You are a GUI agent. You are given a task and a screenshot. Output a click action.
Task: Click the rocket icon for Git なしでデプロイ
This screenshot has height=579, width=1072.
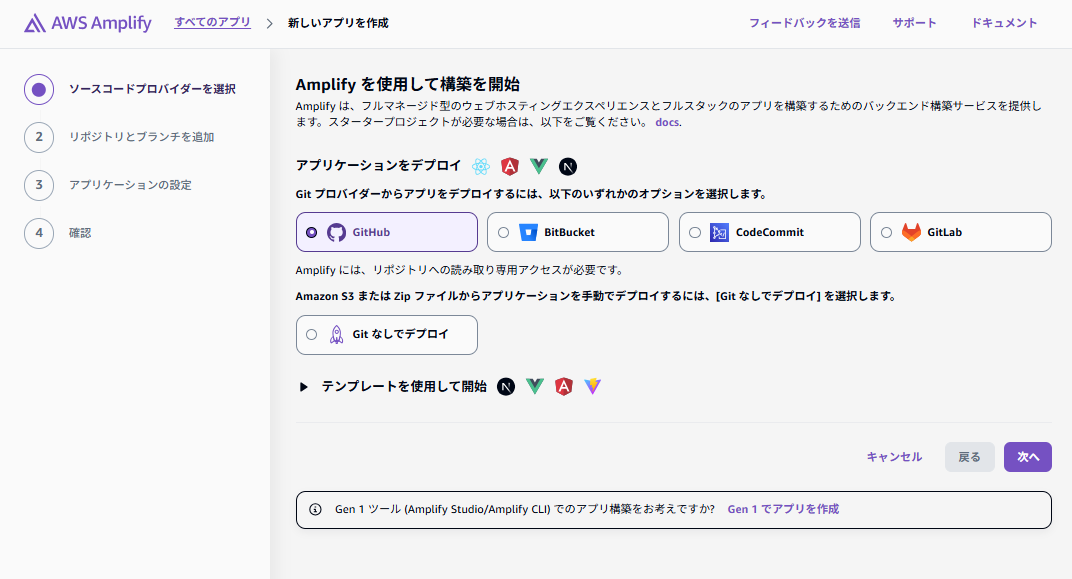point(336,334)
